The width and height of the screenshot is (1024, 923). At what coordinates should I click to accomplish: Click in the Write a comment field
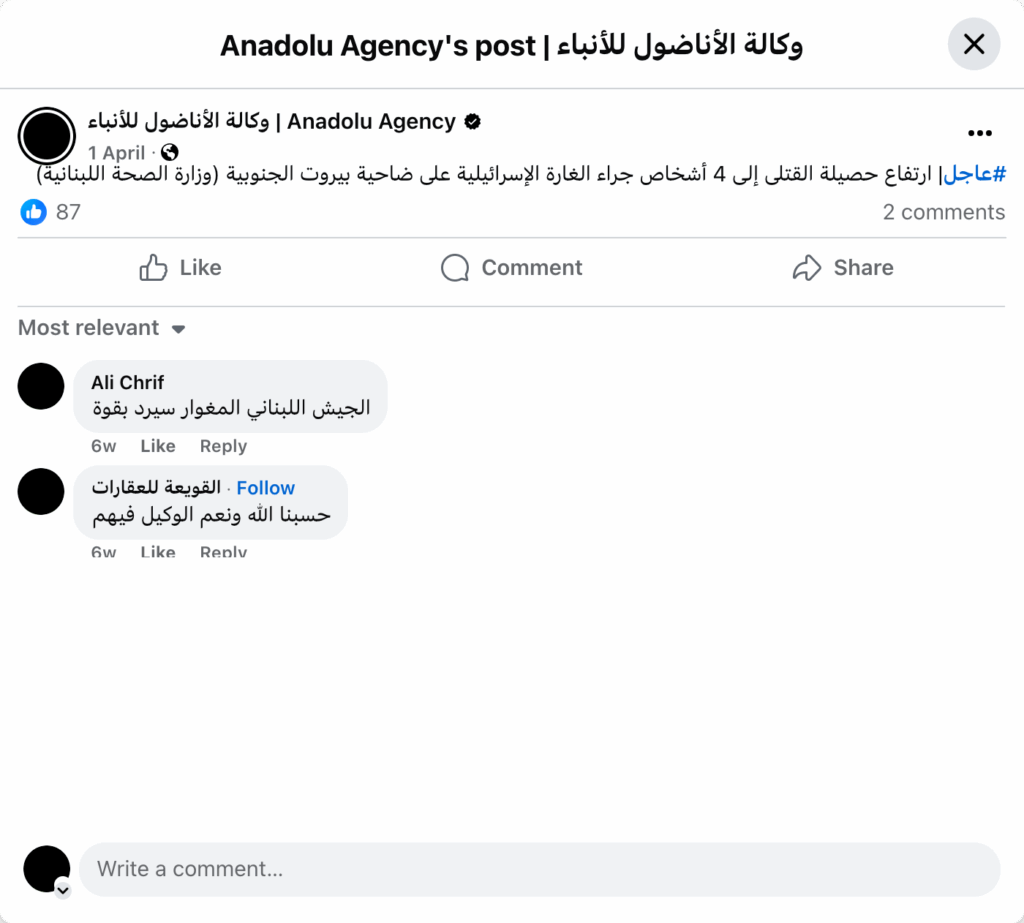540,869
